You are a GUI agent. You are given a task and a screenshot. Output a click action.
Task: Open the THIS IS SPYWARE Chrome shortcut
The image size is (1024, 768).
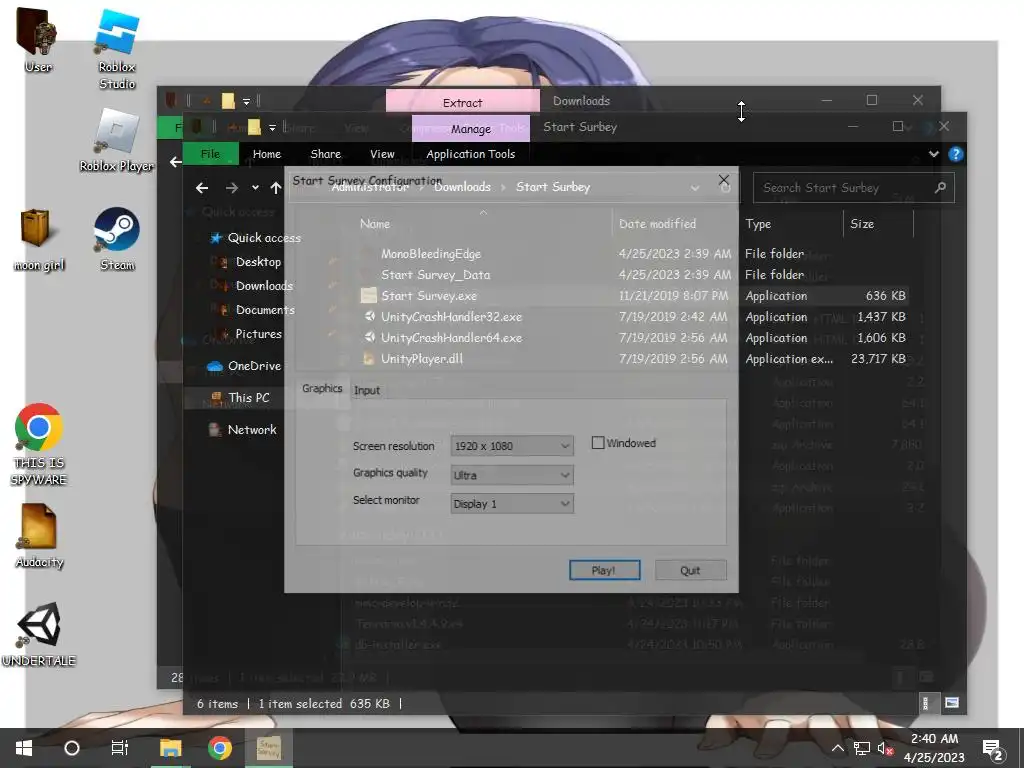[39, 444]
